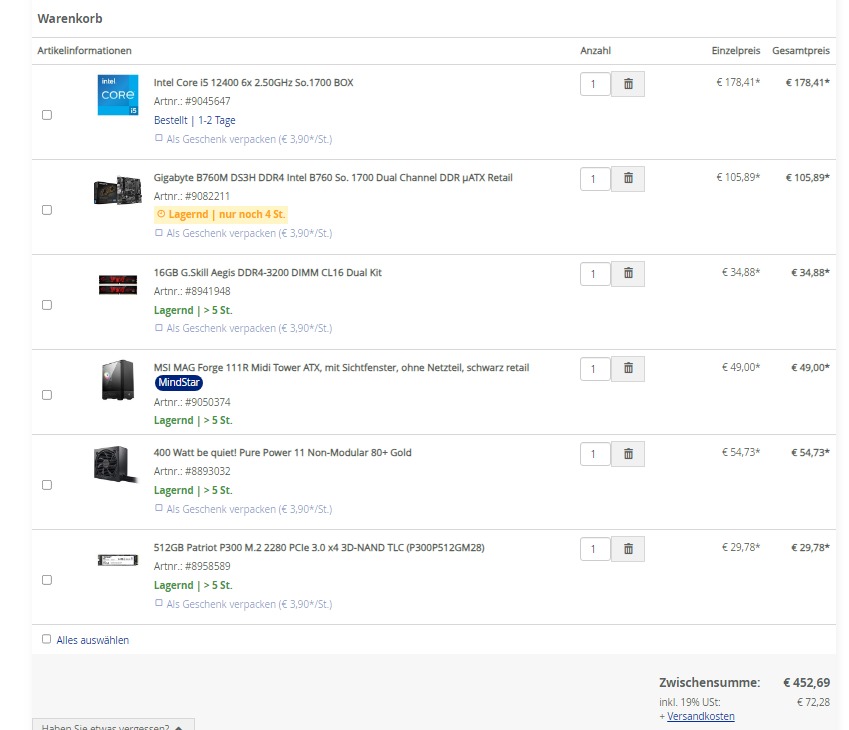Enable gift wrapping for be quiet! PSU

click(x=159, y=508)
